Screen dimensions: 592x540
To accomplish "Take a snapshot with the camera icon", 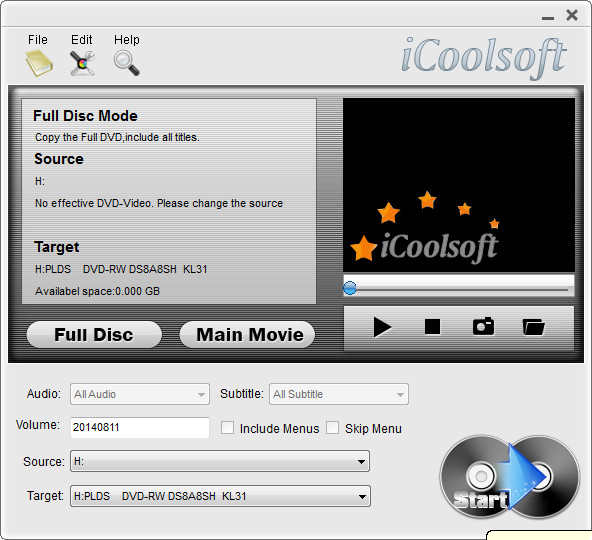I will (x=483, y=326).
